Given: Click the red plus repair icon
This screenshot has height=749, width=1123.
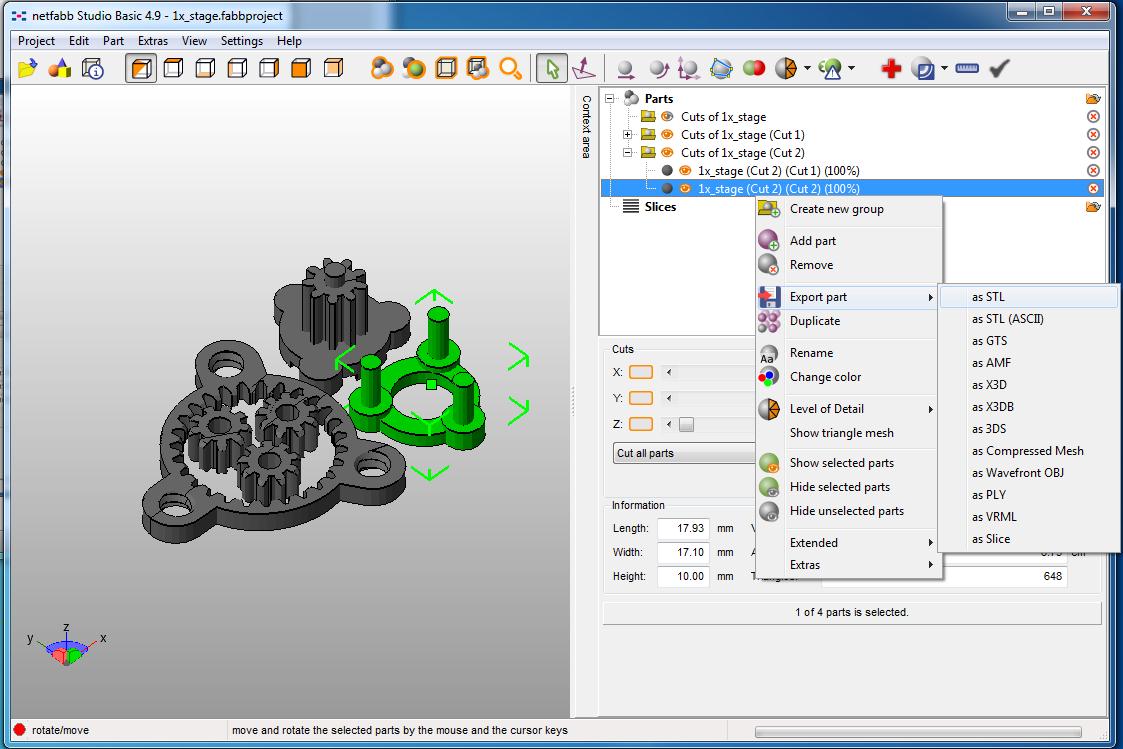Looking at the screenshot, I should (892, 69).
